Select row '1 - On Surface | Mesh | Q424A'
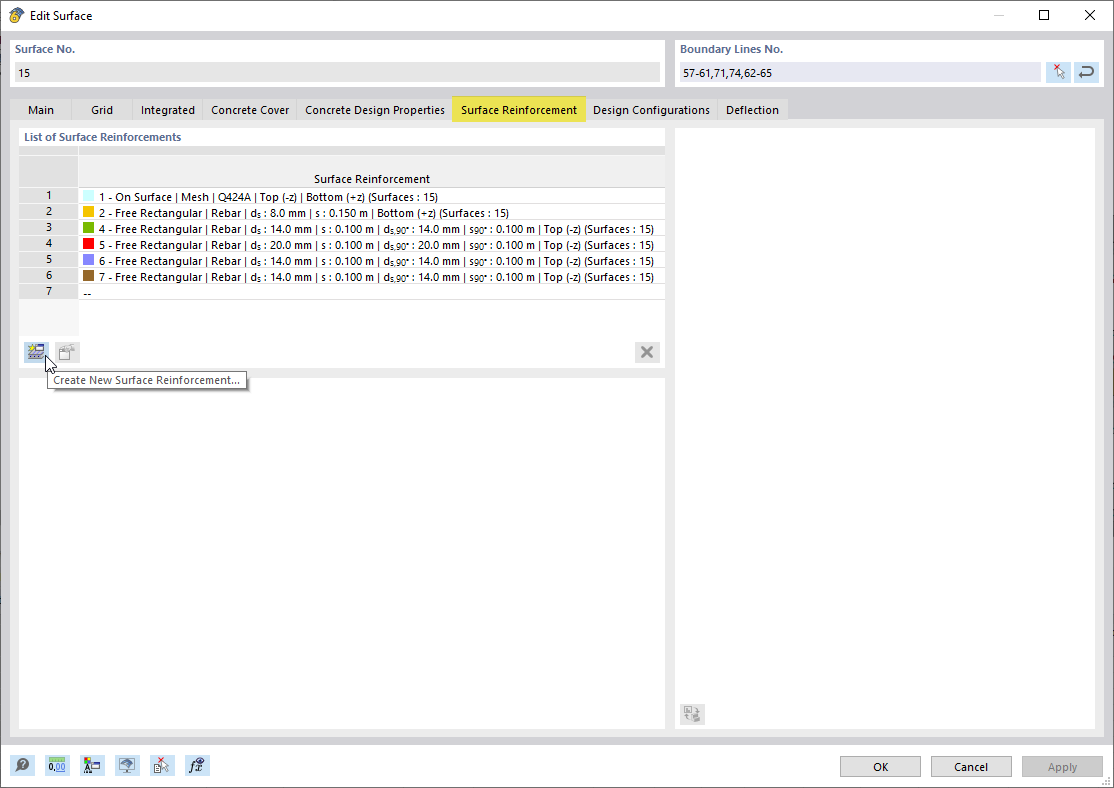 372,197
